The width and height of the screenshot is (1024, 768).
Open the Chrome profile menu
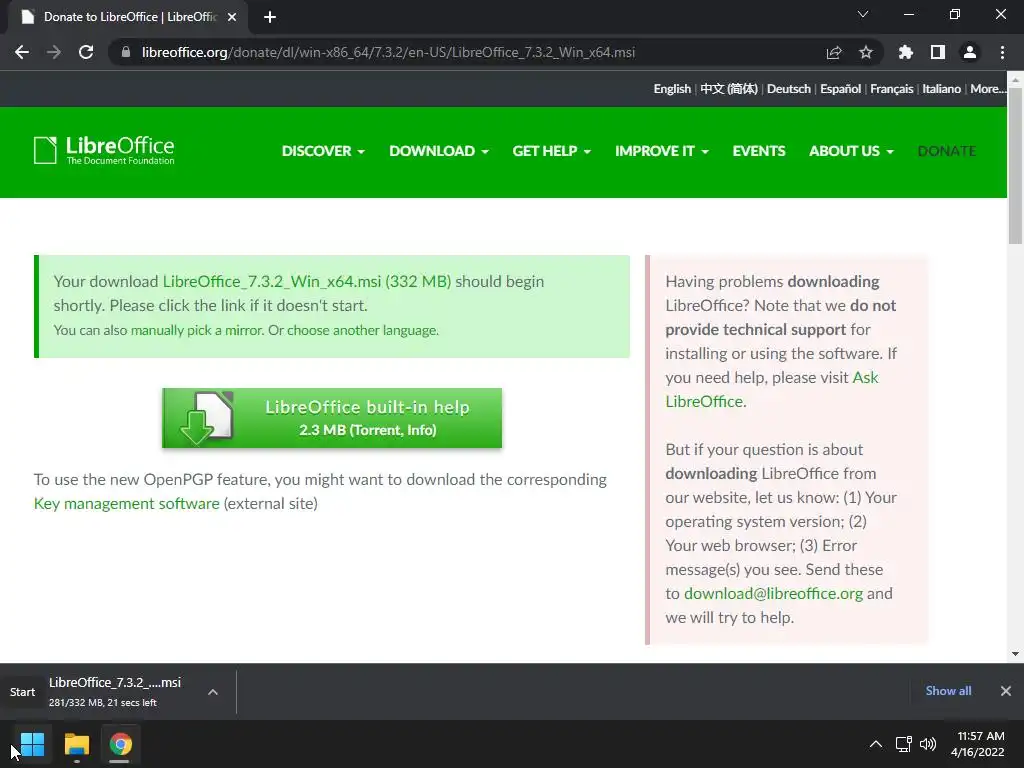point(970,52)
